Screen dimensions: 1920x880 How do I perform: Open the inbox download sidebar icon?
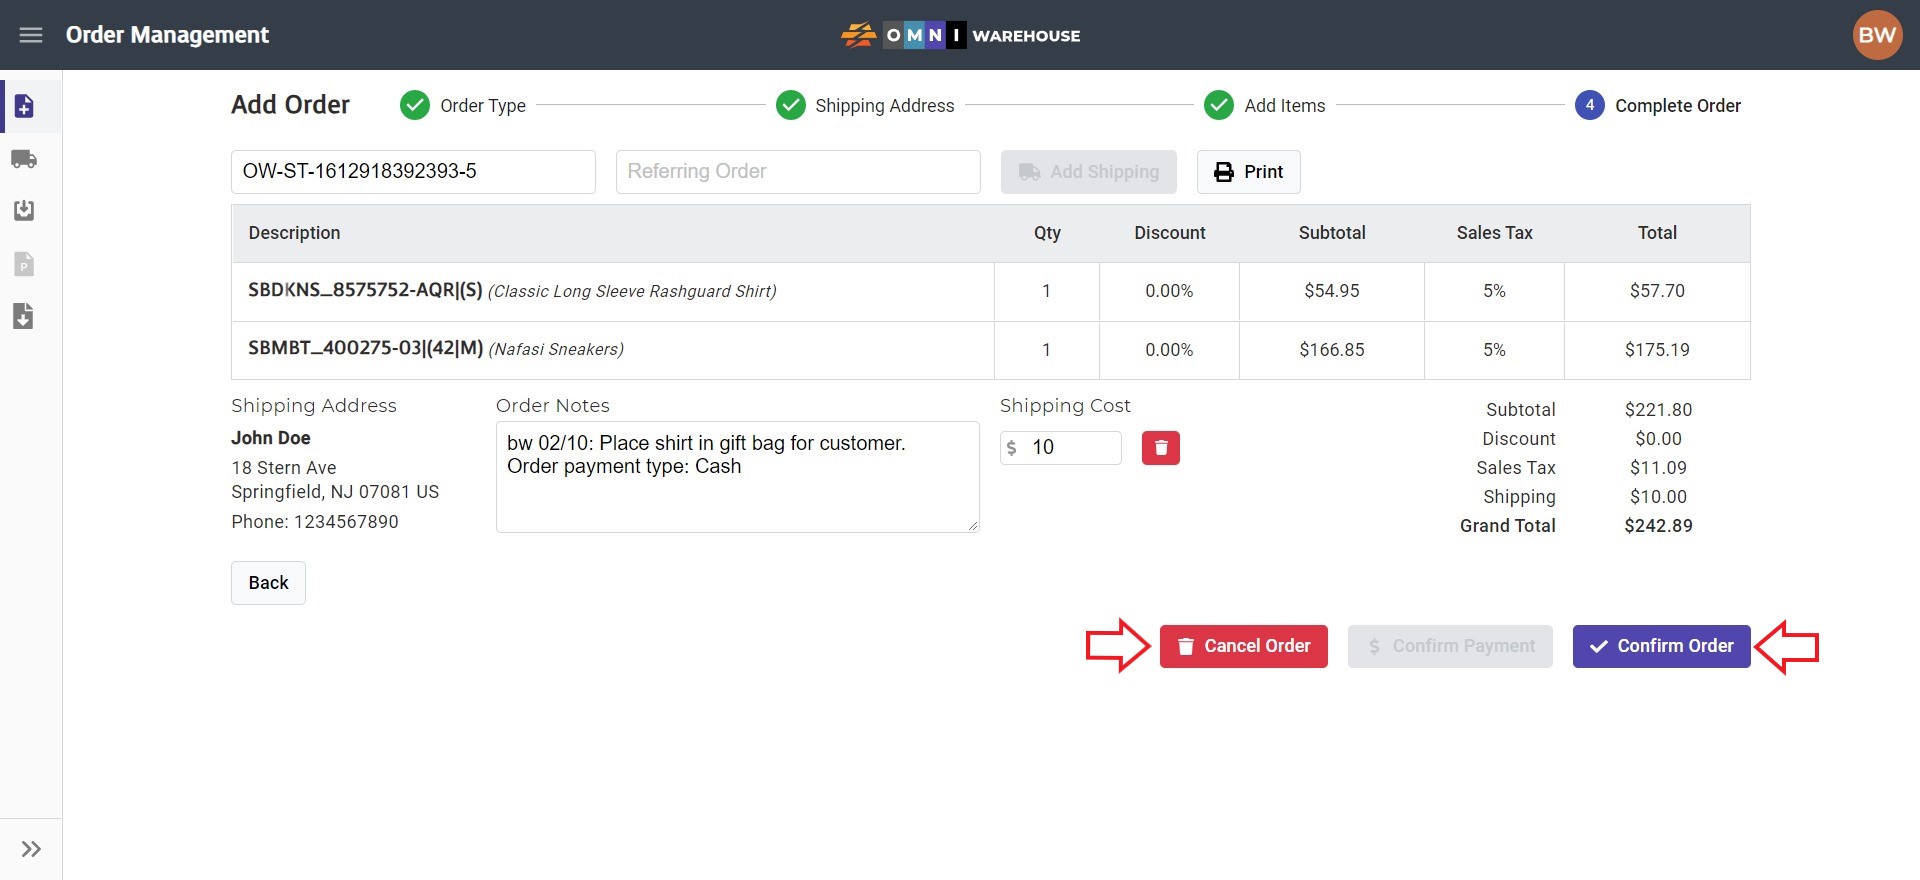point(24,211)
